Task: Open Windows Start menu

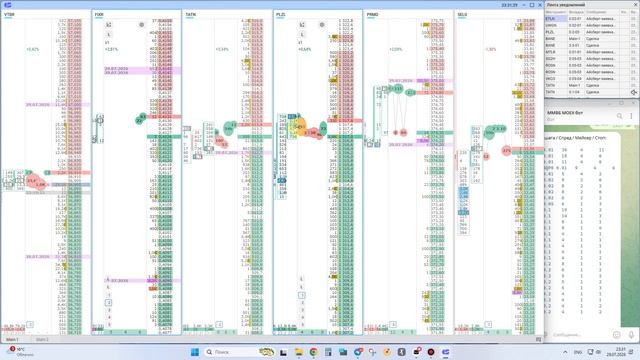Action: pyautogui.click(x=195, y=352)
